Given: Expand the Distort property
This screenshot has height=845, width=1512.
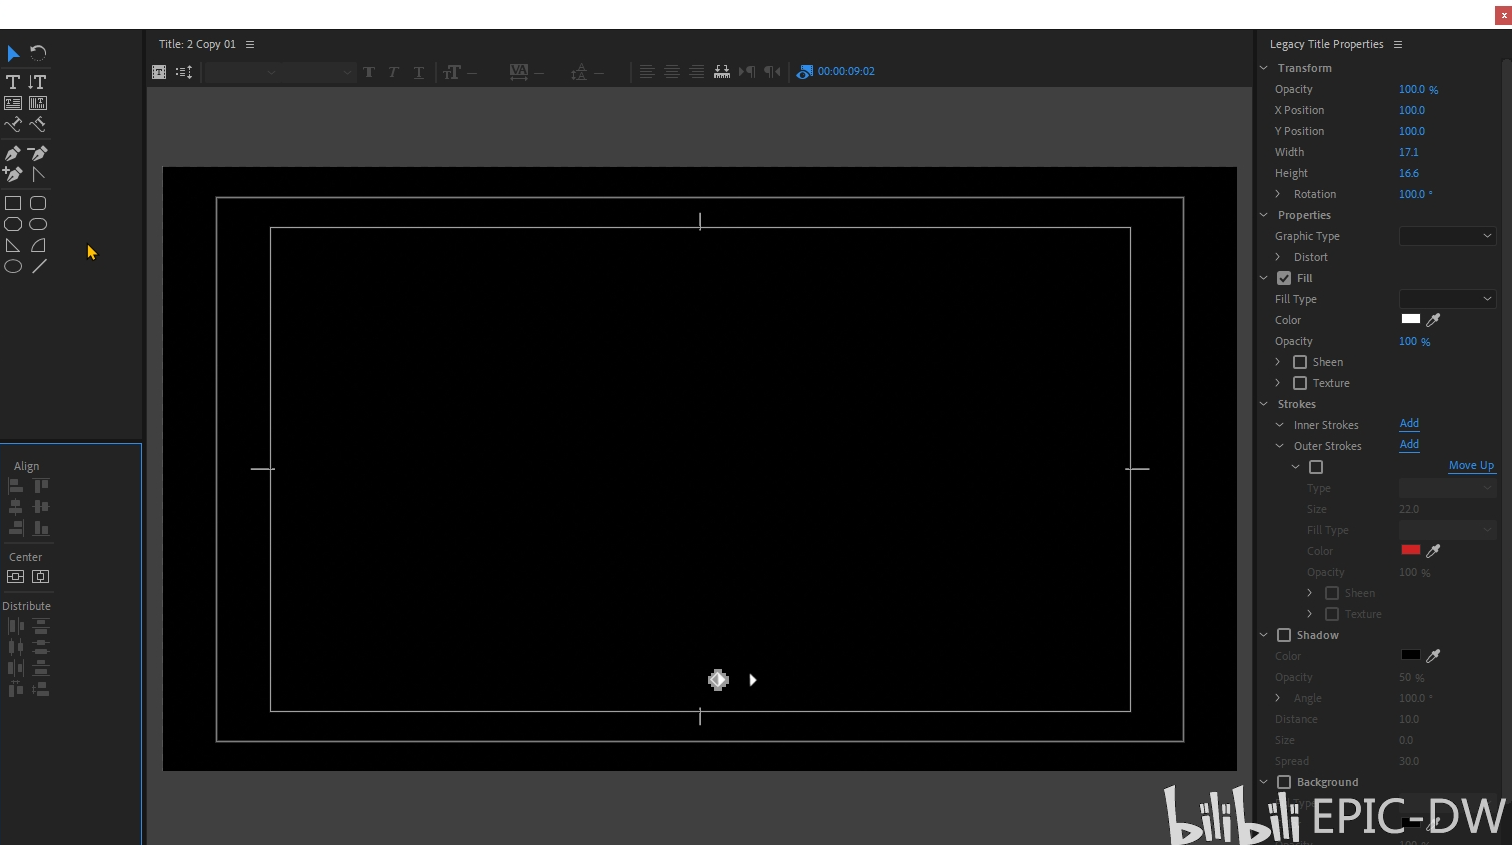Looking at the screenshot, I should tap(1278, 257).
